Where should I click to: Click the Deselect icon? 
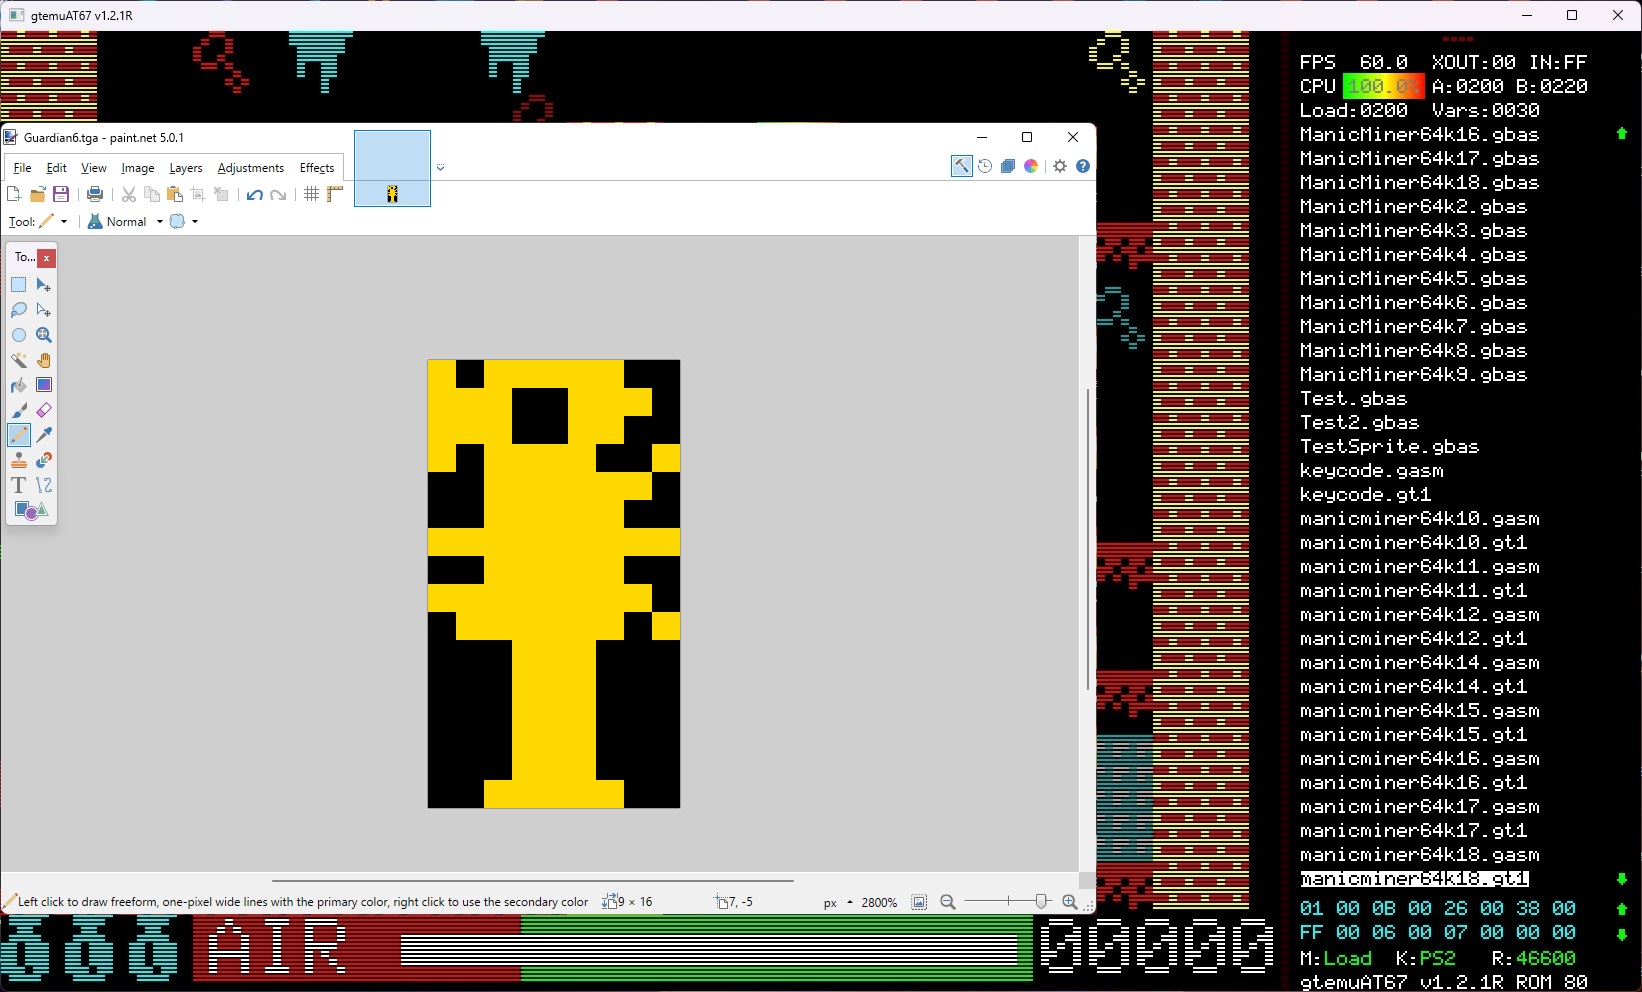[221, 194]
